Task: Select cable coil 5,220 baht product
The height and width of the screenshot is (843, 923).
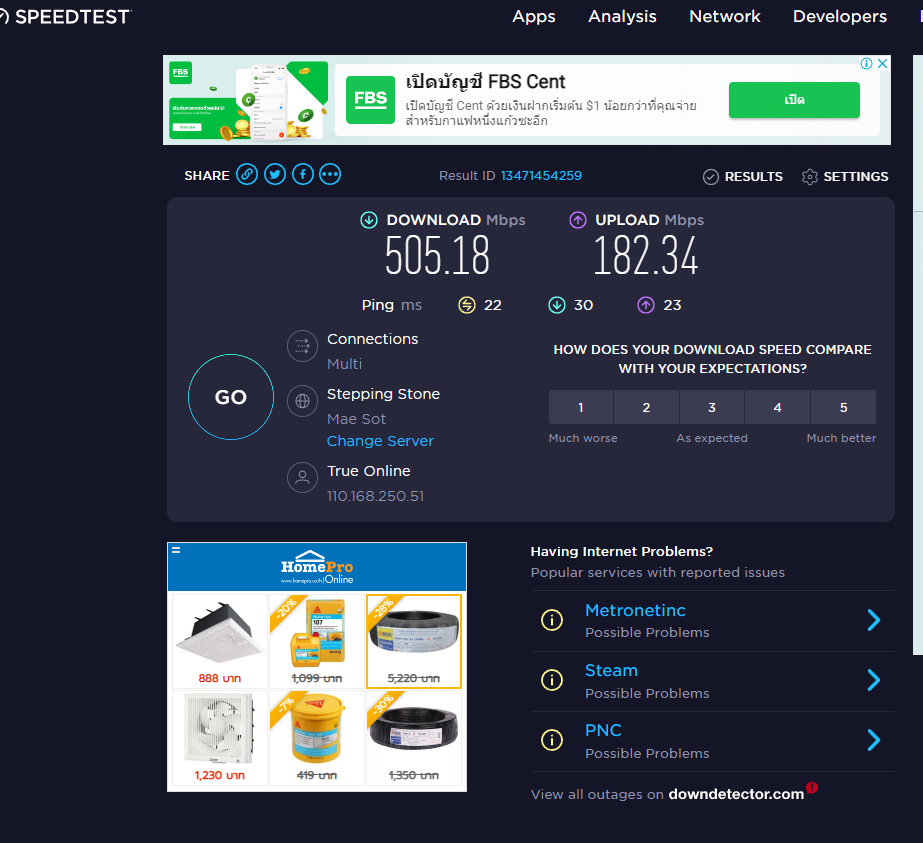Action: pos(414,641)
